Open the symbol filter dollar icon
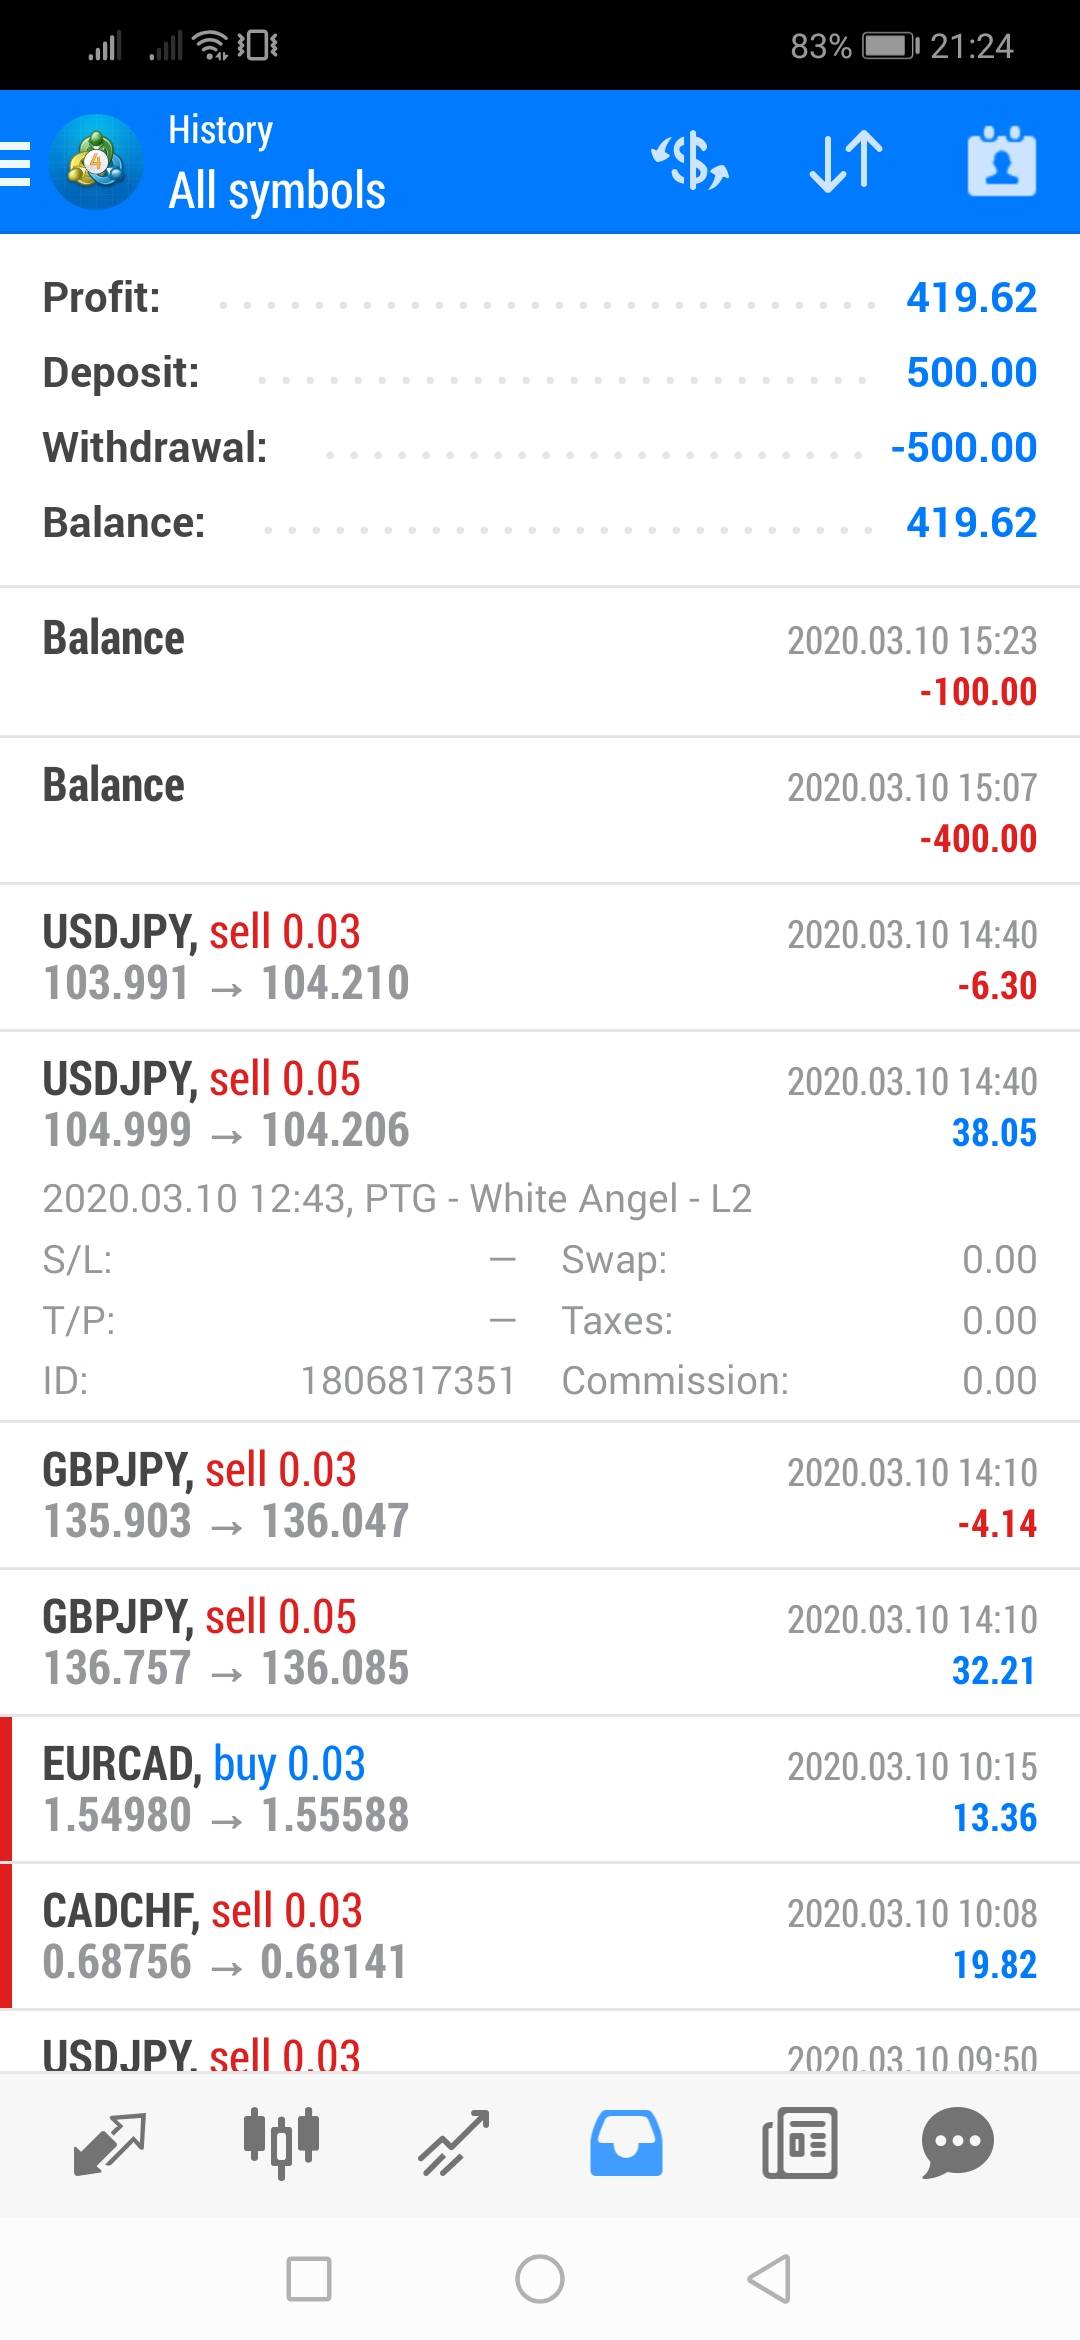The image size is (1080, 2340). click(690, 162)
